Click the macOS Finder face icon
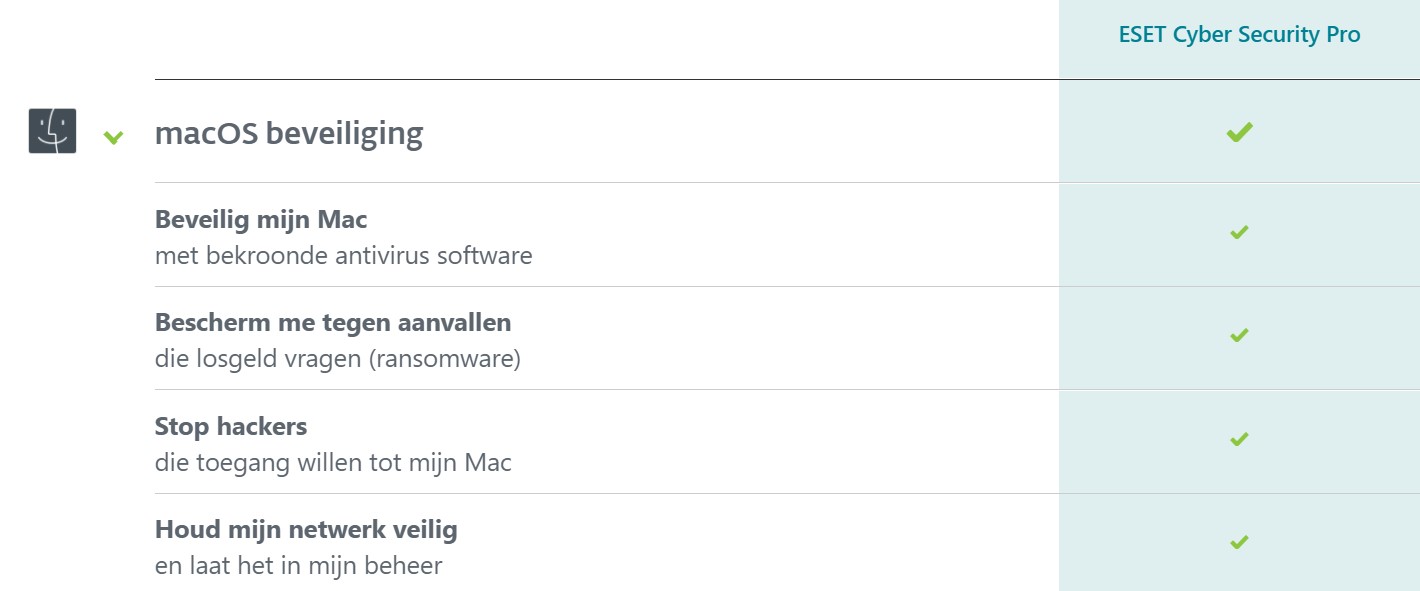Screen dimensions: 1420x591 (x=52, y=131)
